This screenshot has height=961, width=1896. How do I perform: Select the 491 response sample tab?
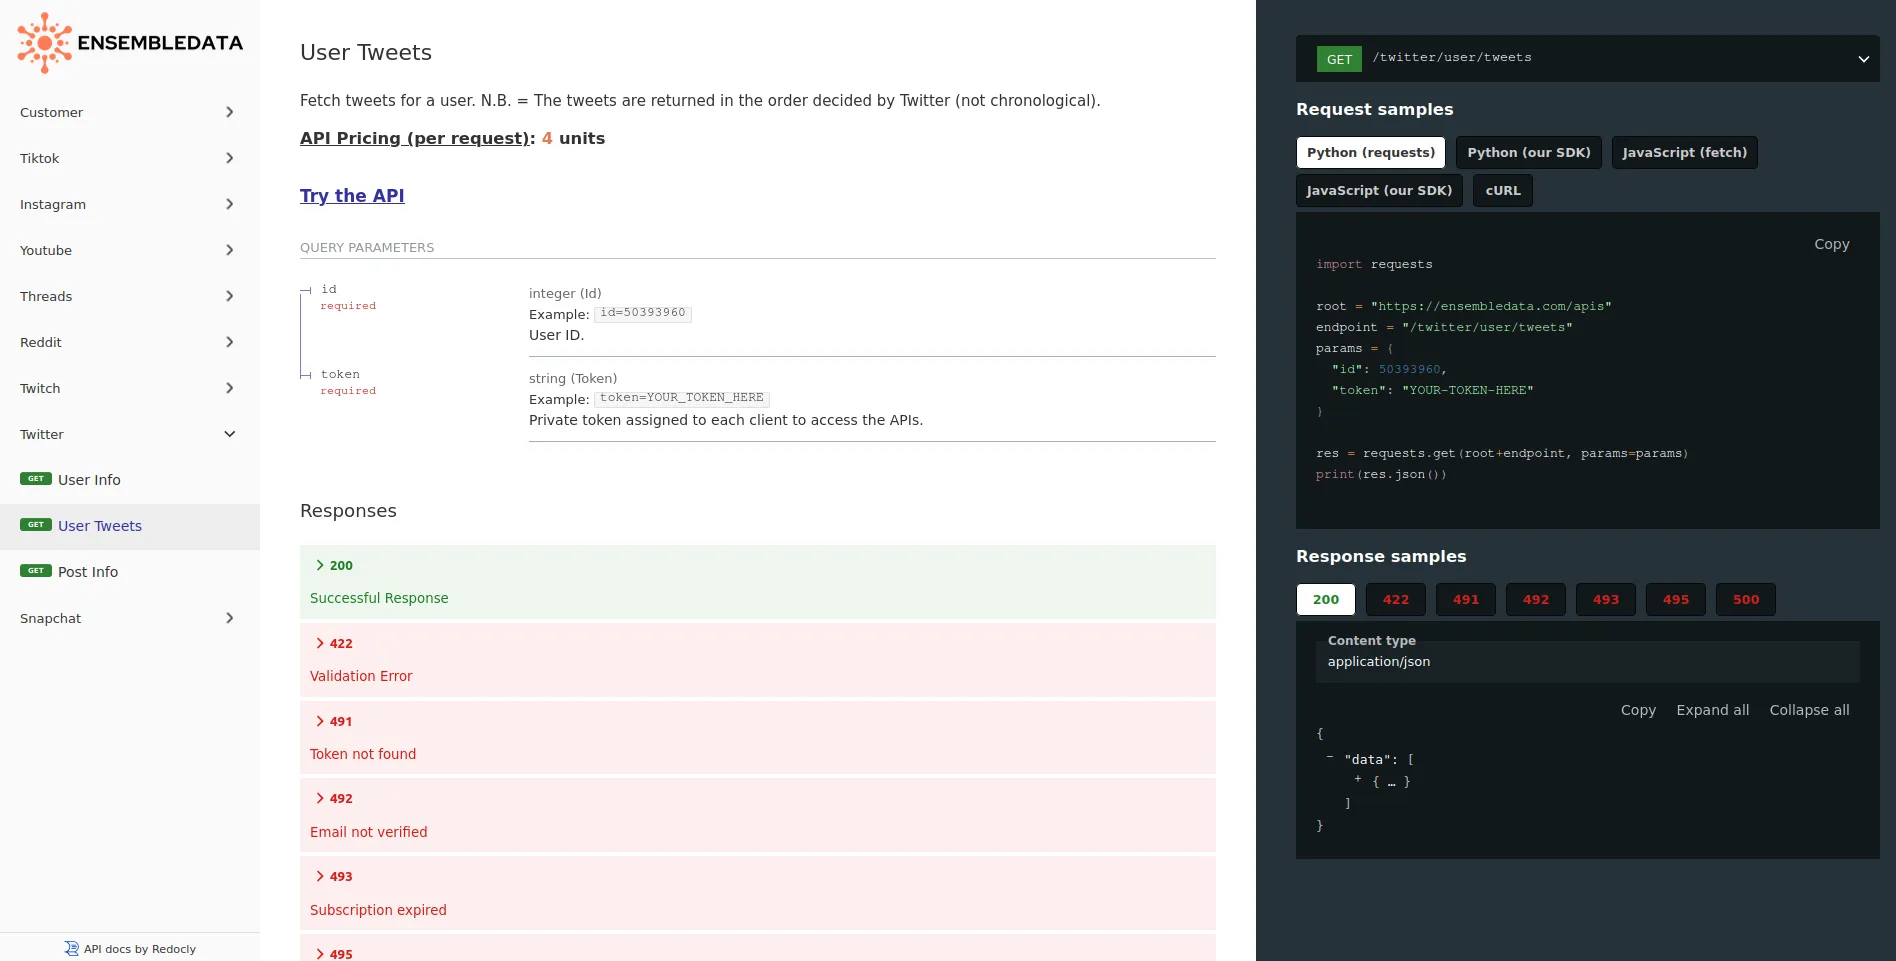[x=1465, y=599]
